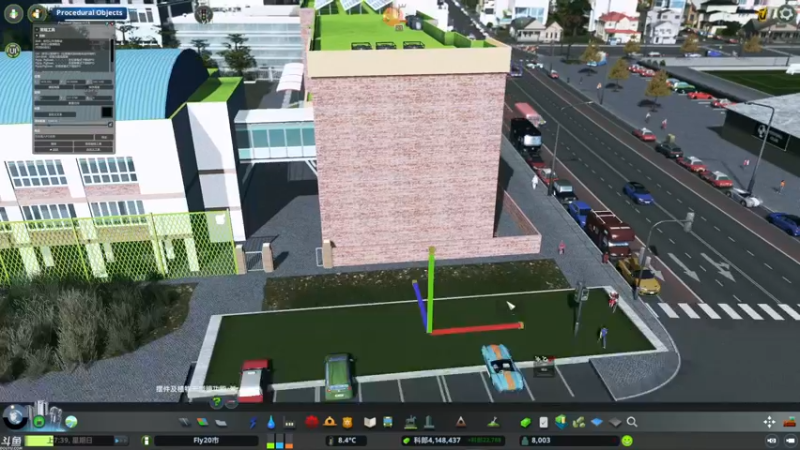Click the zoned demand color bars
800x450 pixels.
(x=280, y=441)
